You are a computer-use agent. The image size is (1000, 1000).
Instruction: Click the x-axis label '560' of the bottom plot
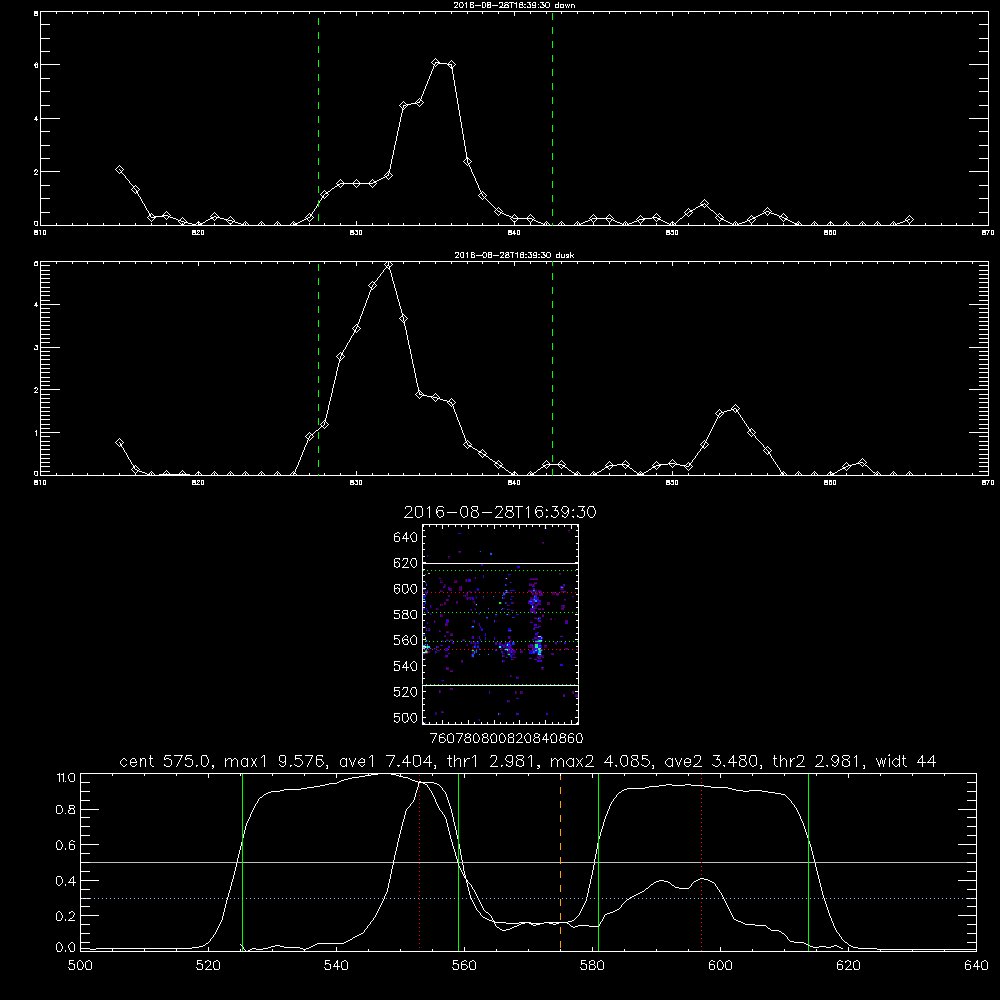click(464, 966)
